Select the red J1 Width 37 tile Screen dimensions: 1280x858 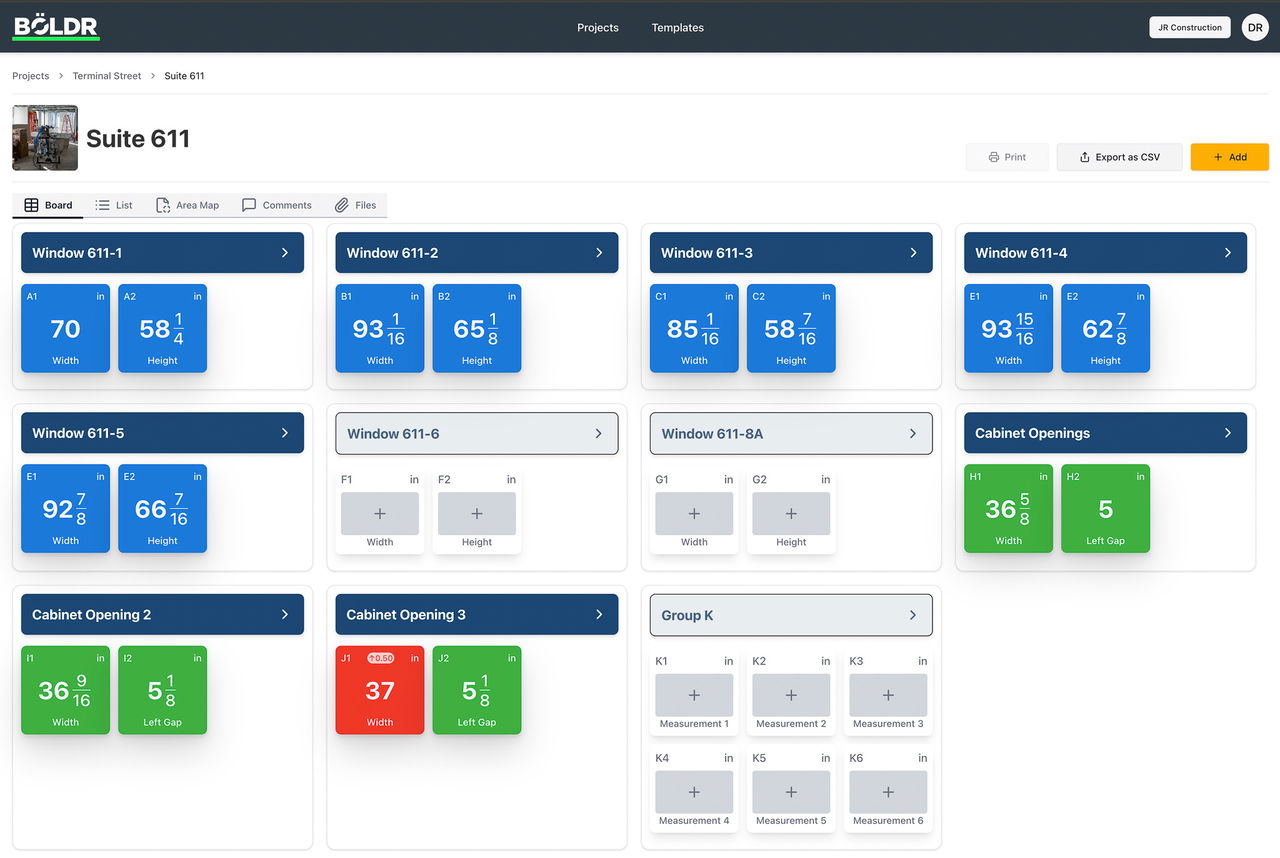point(380,690)
